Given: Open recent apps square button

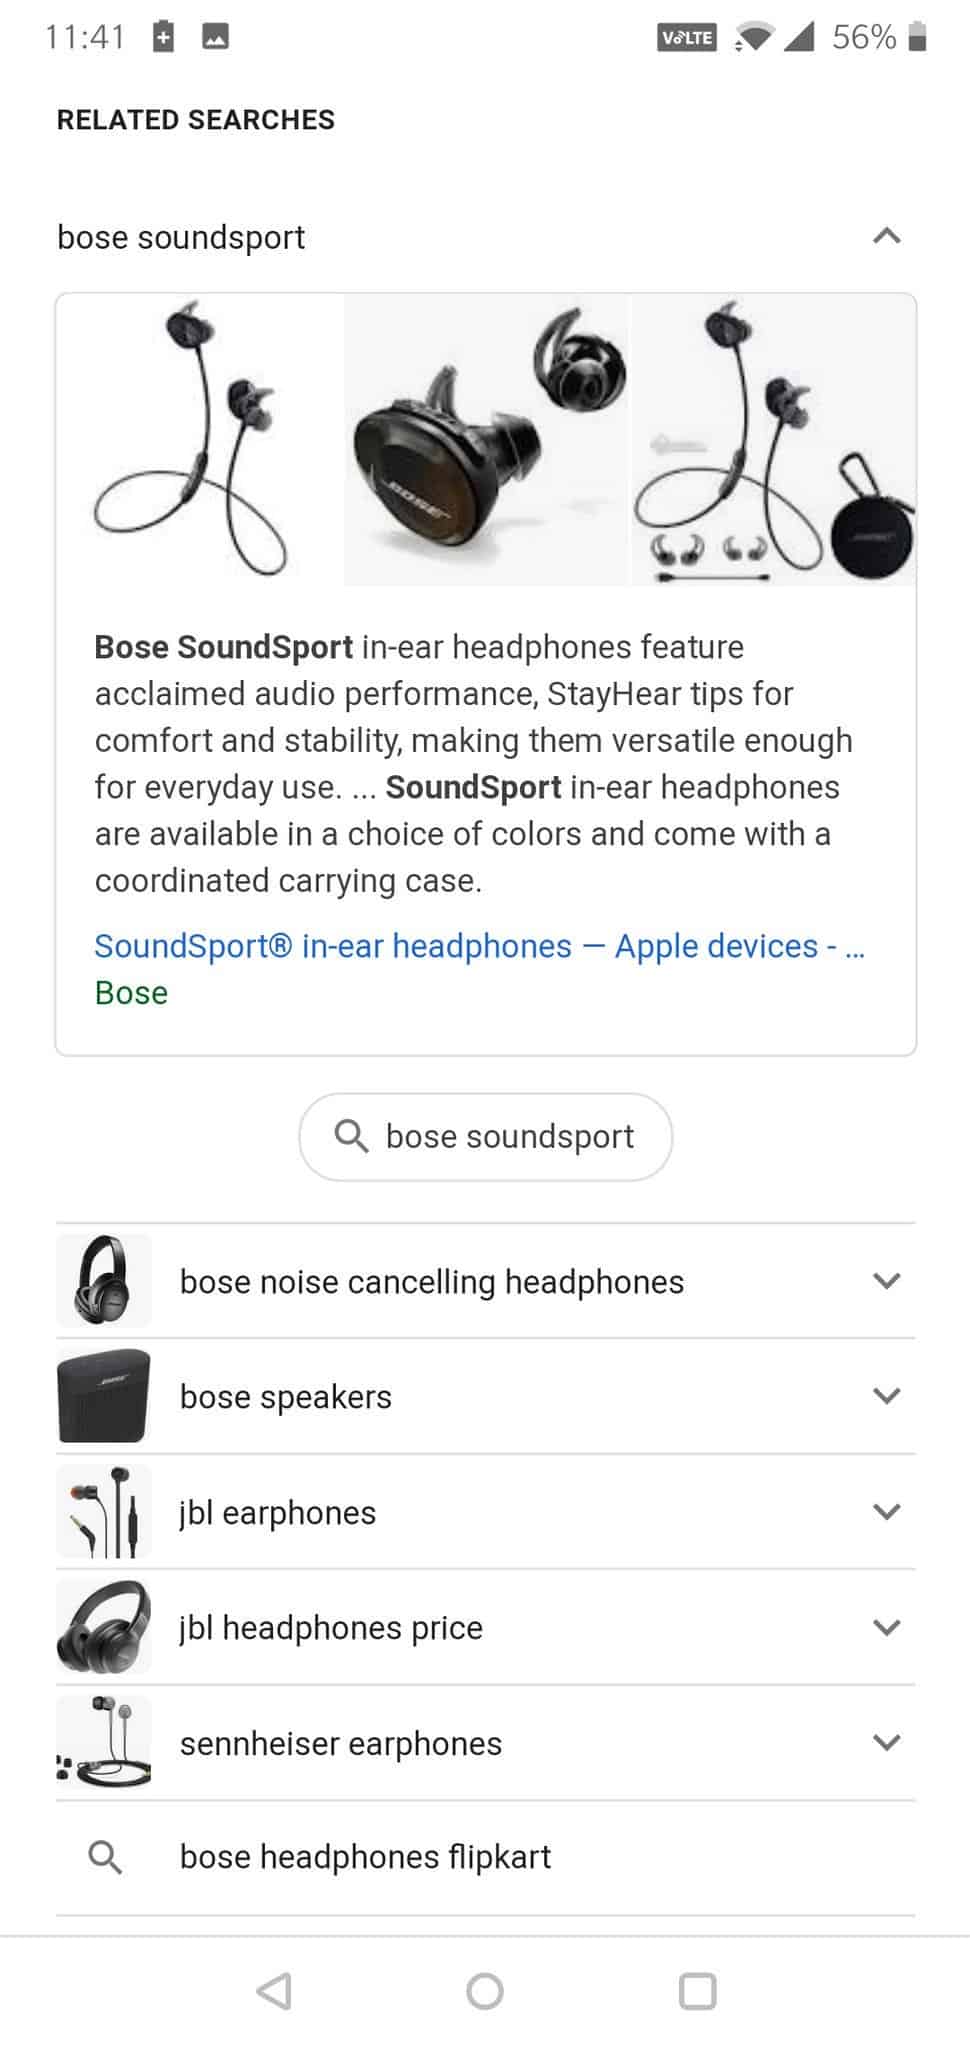Looking at the screenshot, I should click(x=697, y=1990).
